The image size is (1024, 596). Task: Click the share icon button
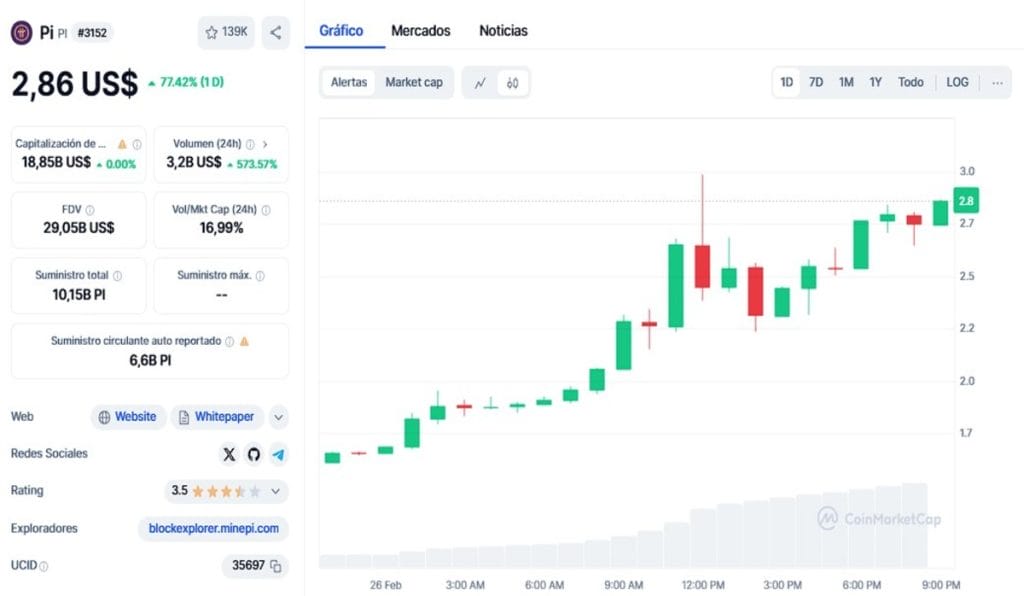point(276,32)
